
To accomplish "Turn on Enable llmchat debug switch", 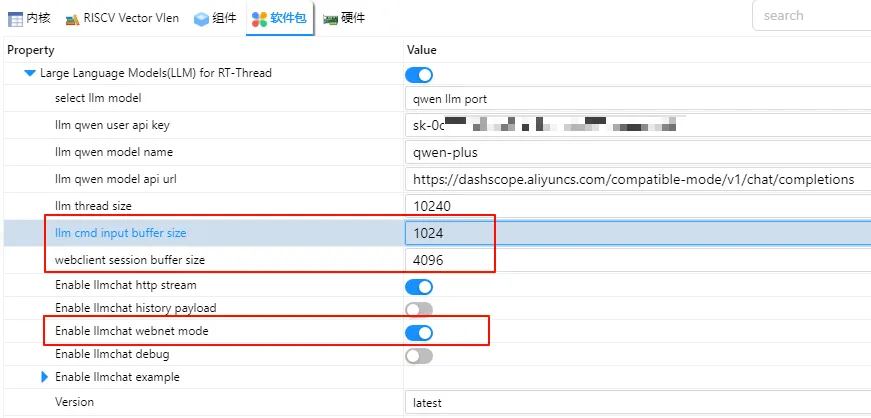I will point(419,356).
